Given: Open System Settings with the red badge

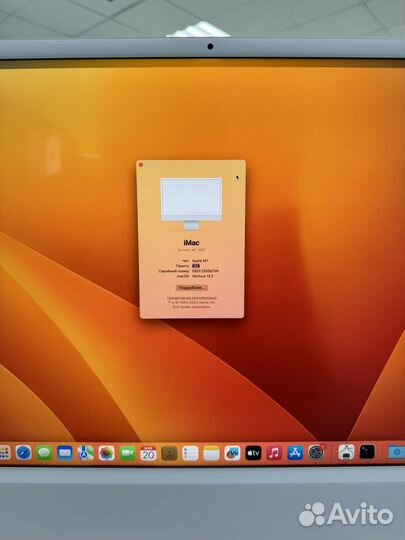Looking at the screenshot, I should (316, 452).
